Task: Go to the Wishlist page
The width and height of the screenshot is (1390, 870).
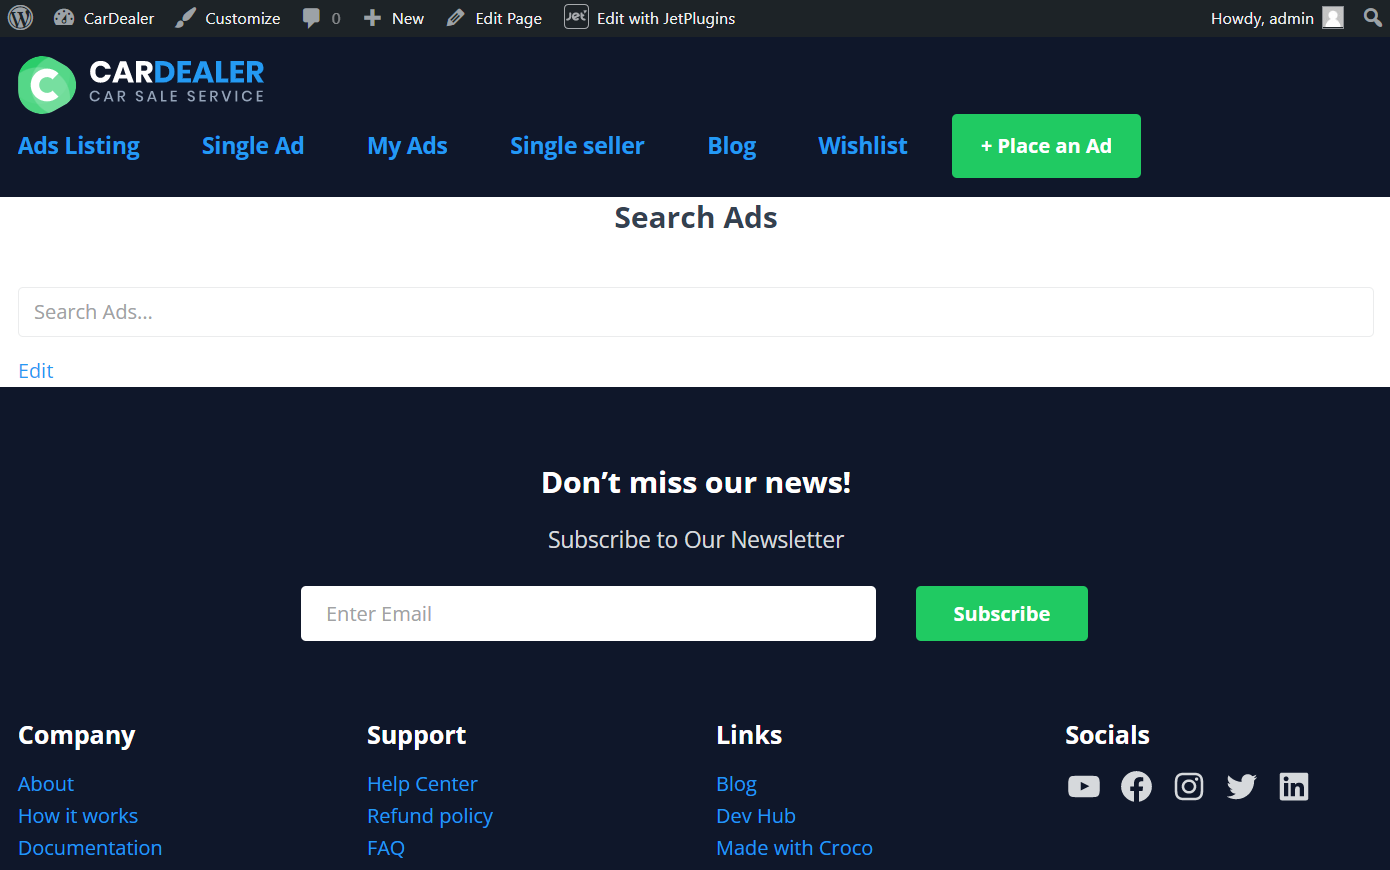Action: click(x=863, y=146)
